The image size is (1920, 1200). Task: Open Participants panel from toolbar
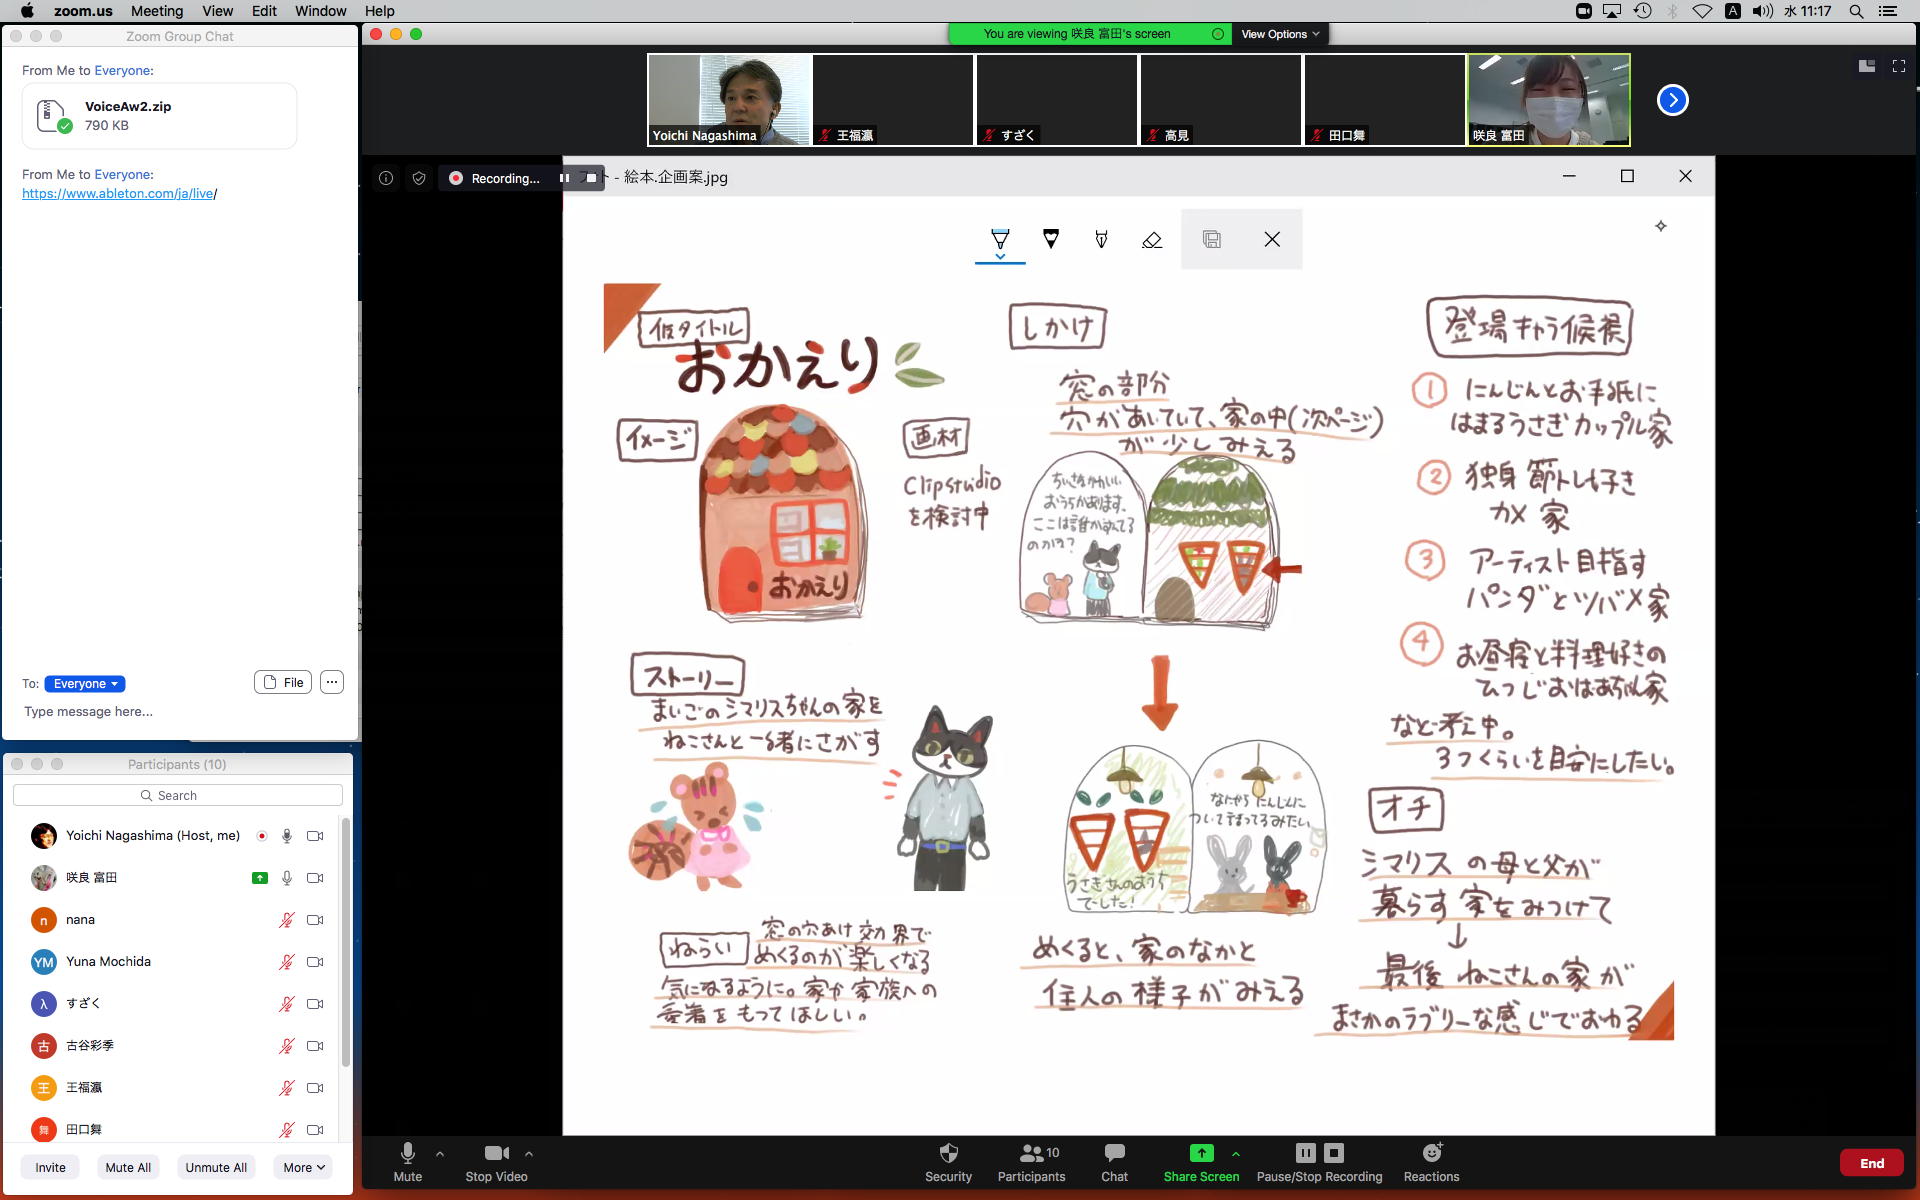click(1031, 1153)
